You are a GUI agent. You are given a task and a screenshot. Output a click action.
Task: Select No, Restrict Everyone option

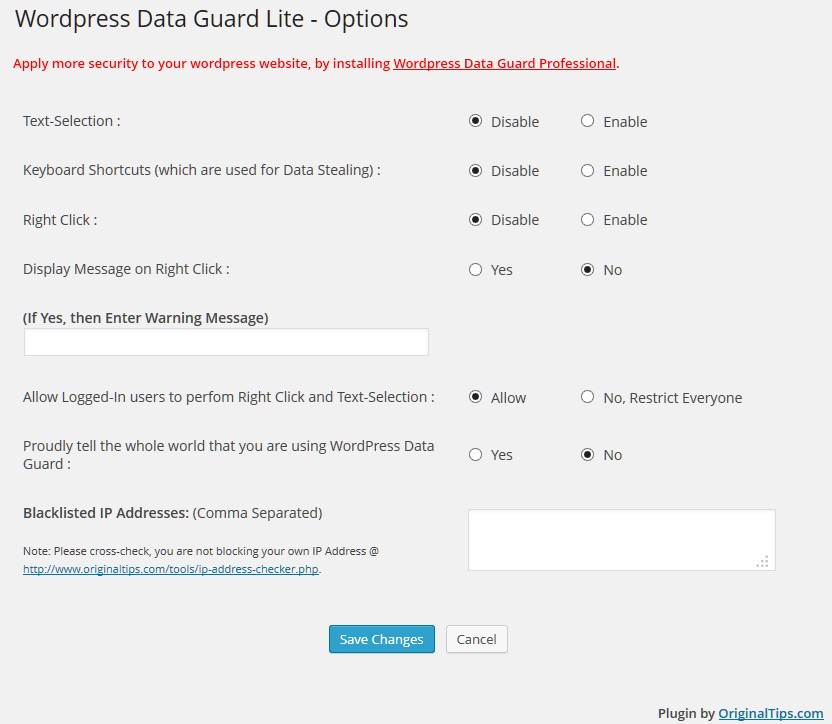[x=587, y=397]
